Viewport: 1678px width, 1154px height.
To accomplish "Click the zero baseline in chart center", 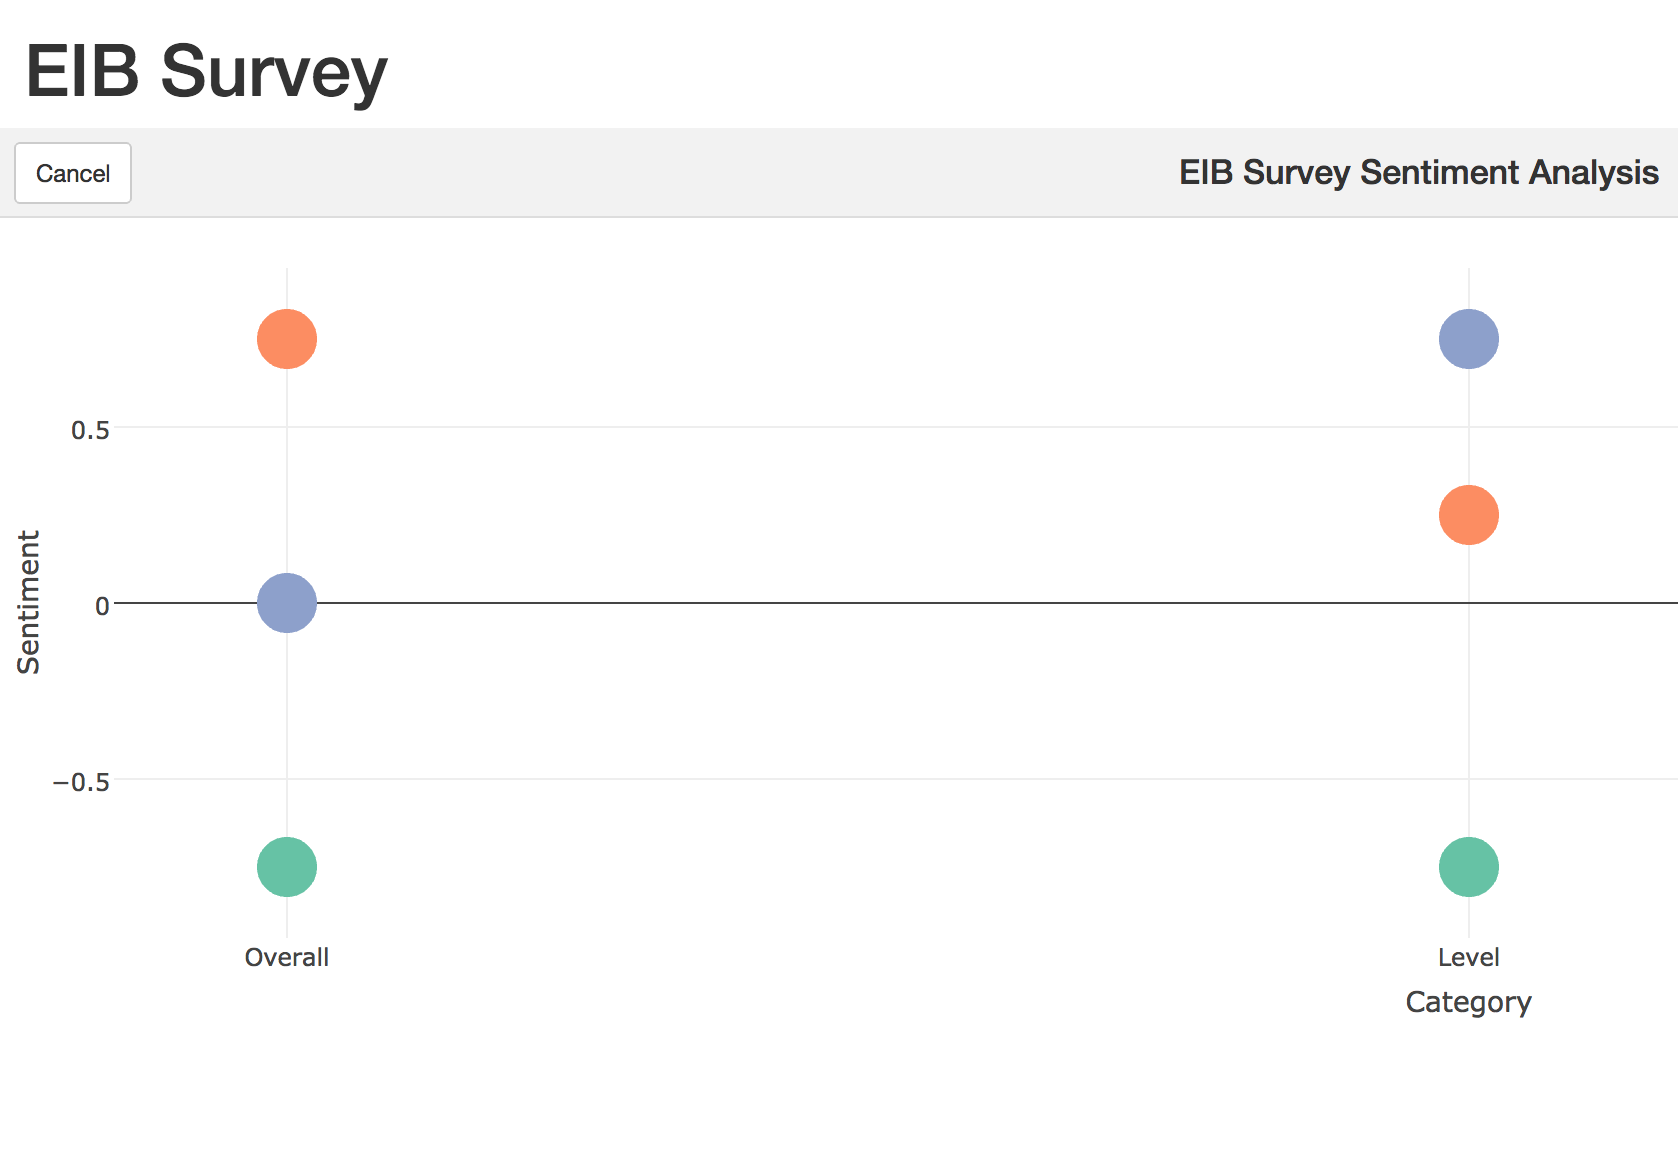I will click(878, 603).
